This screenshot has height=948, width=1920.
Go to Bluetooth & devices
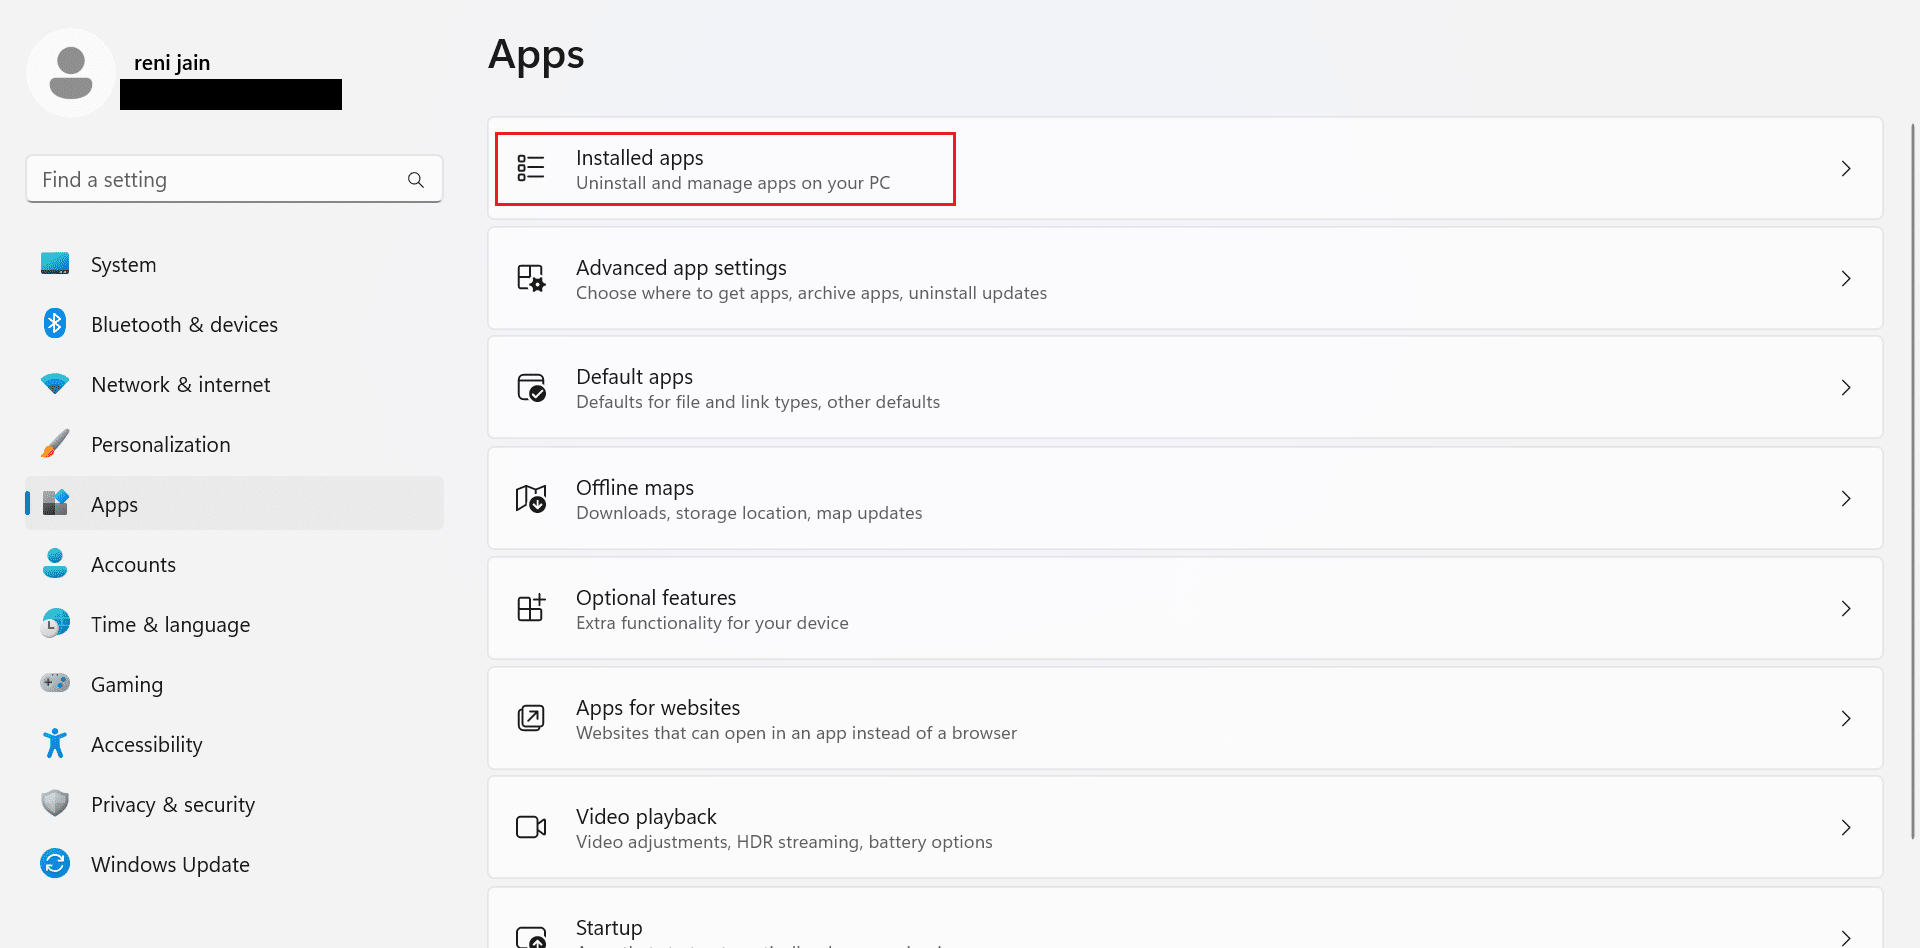pyautogui.click(x=235, y=324)
